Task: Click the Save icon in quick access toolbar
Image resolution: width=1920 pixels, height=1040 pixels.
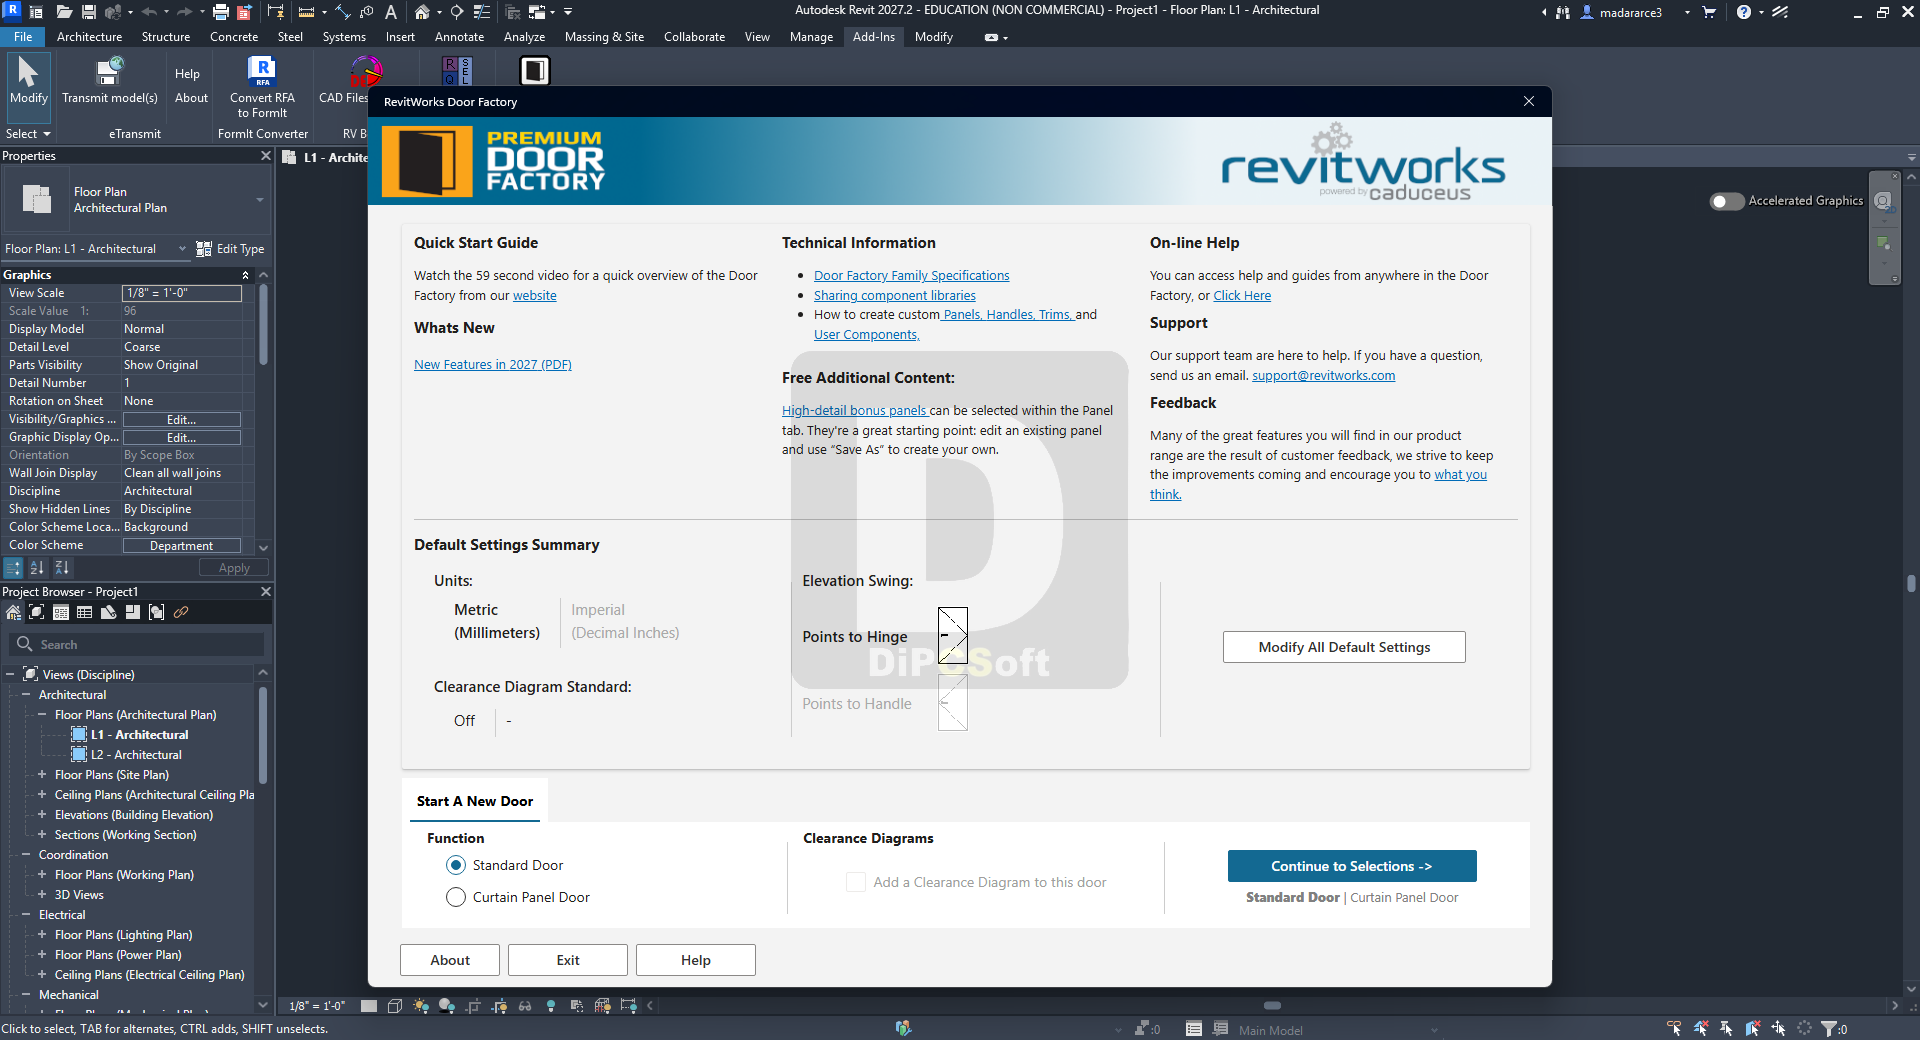Action: pyautogui.click(x=89, y=12)
